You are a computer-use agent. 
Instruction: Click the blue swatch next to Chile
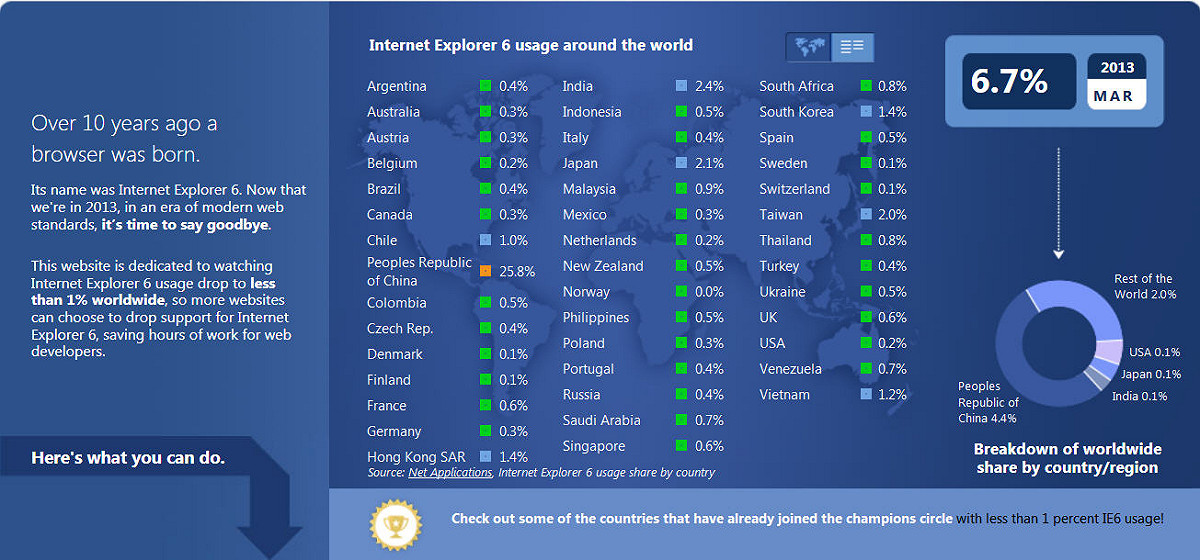tap(485, 240)
